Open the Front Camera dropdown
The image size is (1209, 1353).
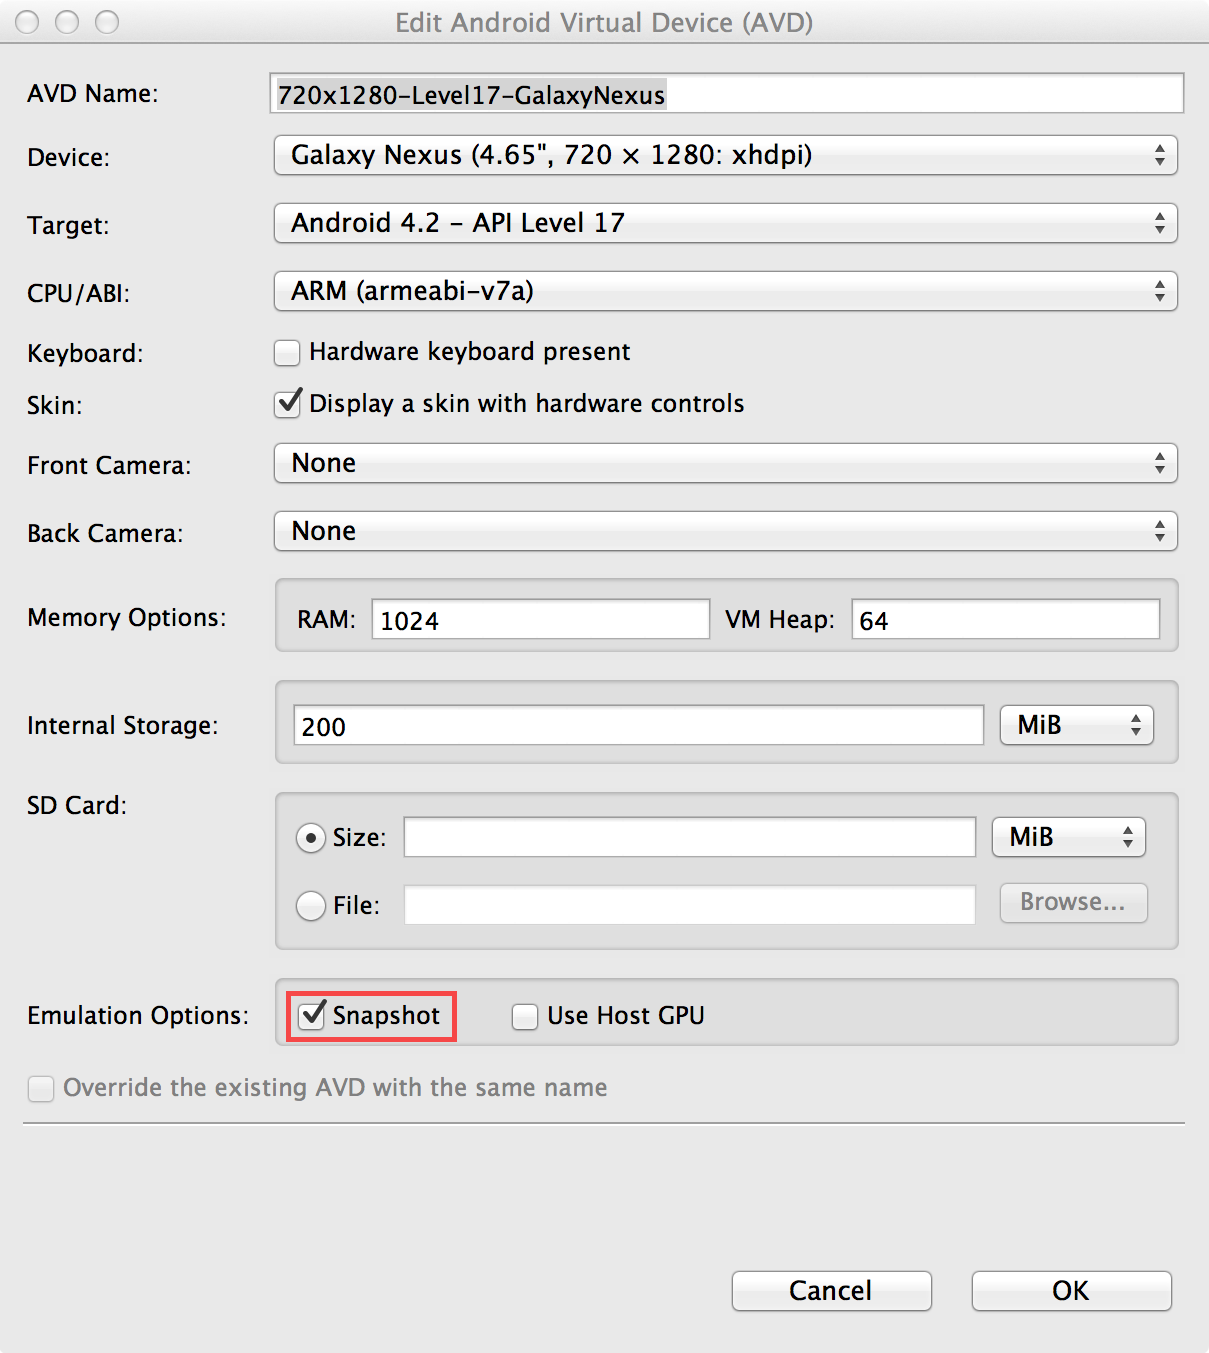(x=726, y=463)
